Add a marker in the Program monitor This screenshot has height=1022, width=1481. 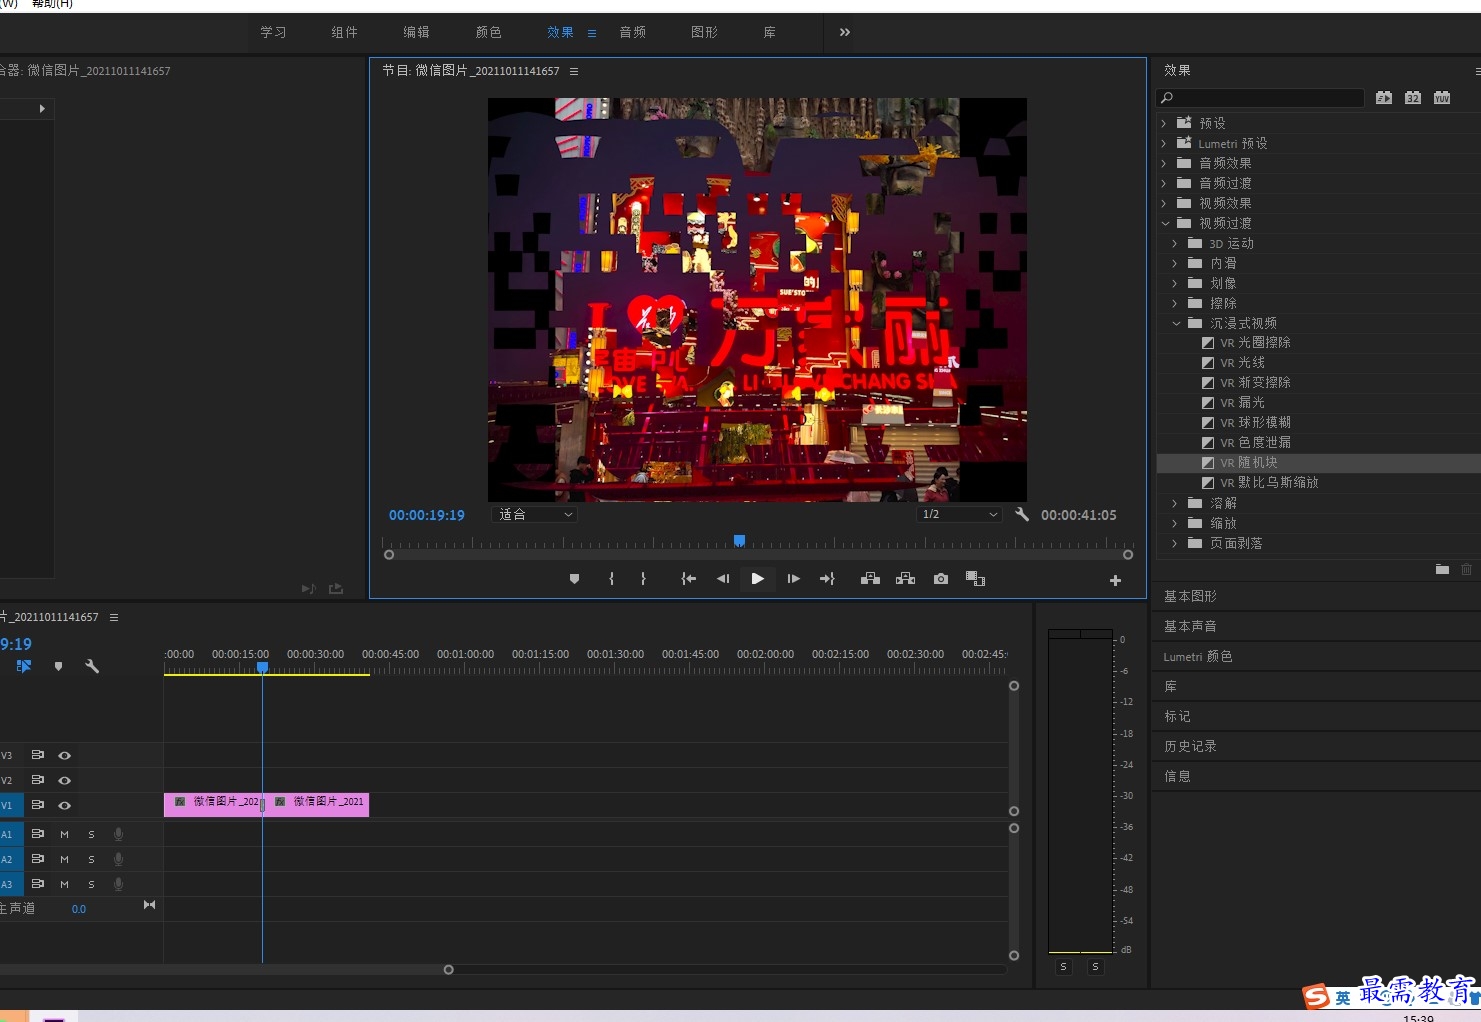coord(574,579)
